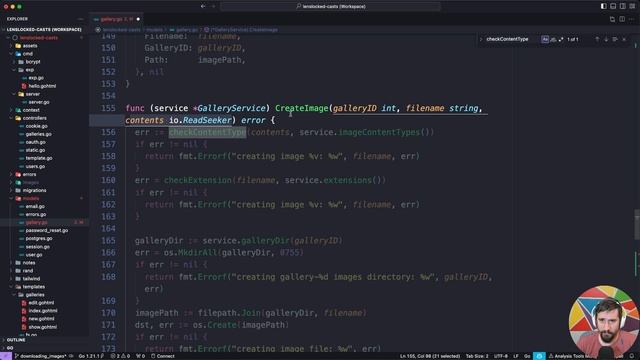Open edit.gohtml template
The width and height of the screenshot is (640, 360).
(41, 303)
